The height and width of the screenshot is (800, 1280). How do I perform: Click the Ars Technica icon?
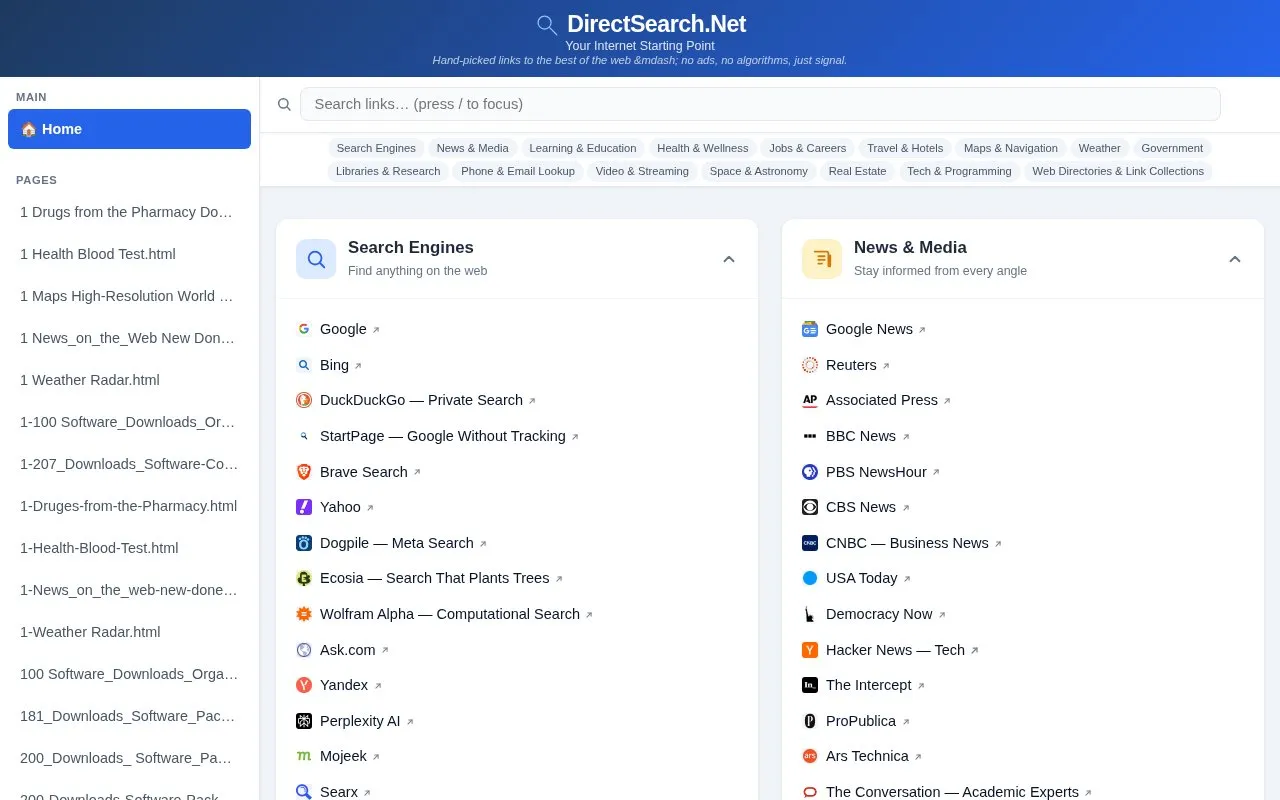click(810, 756)
